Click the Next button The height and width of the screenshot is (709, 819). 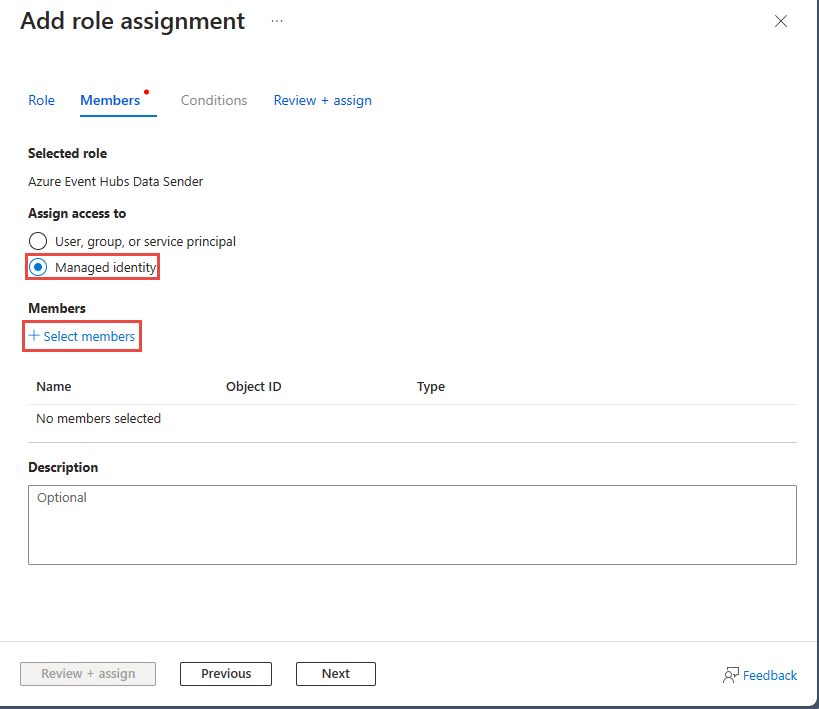tap(335, 673)
